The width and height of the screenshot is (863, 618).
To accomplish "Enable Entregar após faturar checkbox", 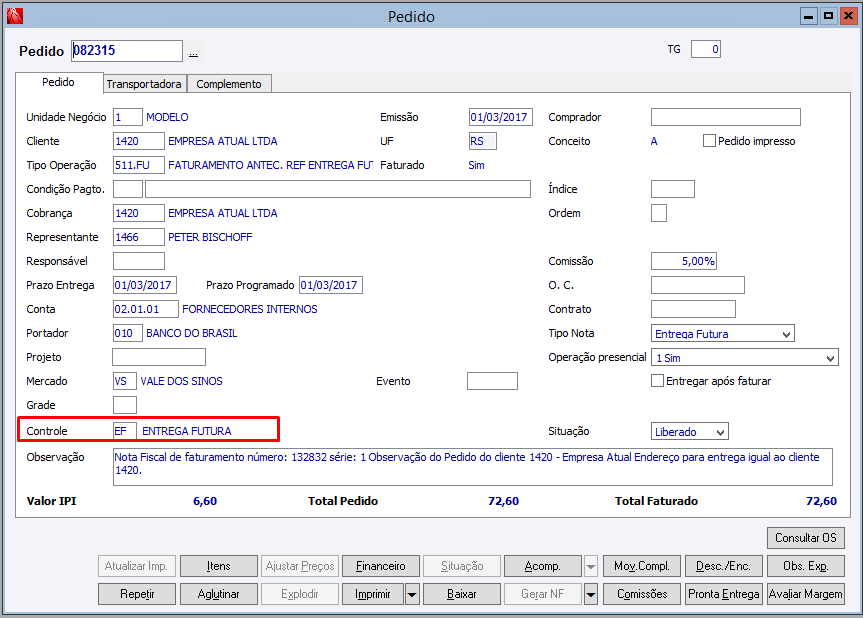I will [657, 381].
